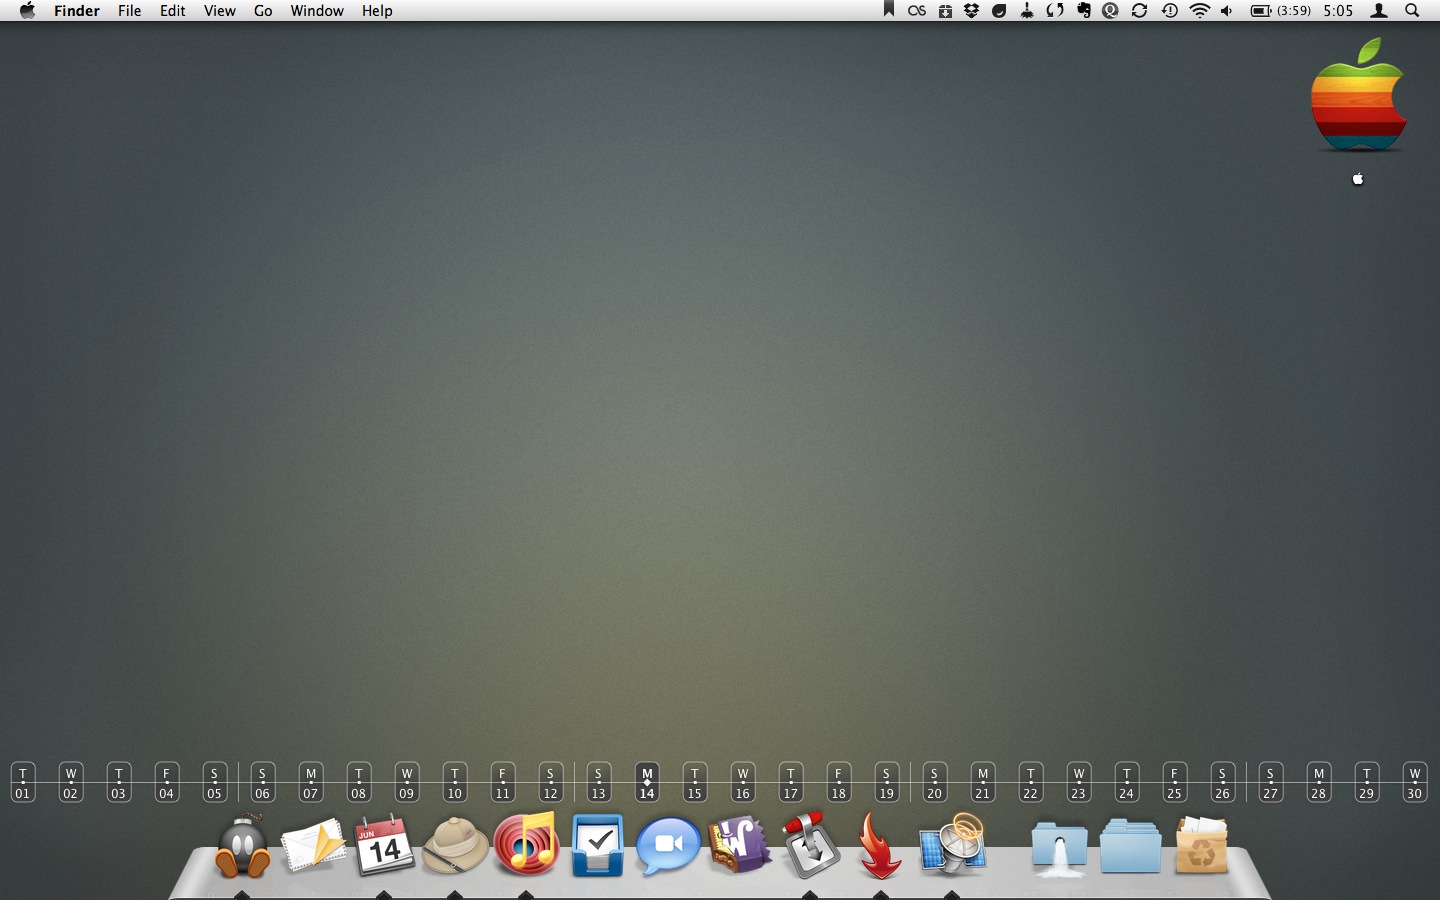Viewport: 1440px width, 900px height.
Task: Click the clock showing 5:05
Action: point(1338,11)
